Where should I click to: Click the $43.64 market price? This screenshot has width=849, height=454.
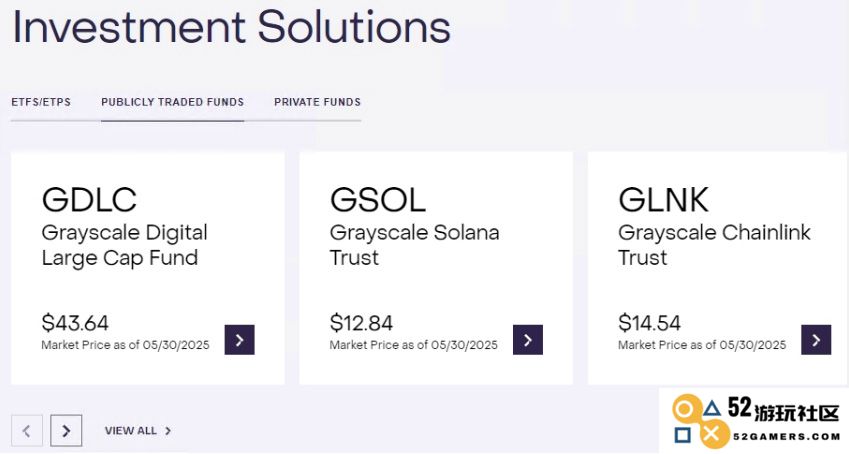(75, 323)
